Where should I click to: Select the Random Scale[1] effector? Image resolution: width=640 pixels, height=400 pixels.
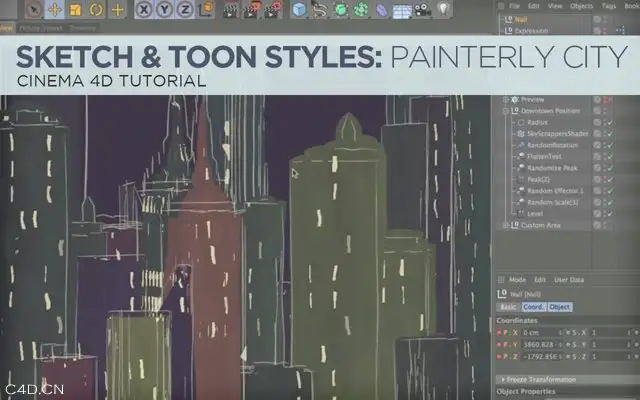coord(553,202)
